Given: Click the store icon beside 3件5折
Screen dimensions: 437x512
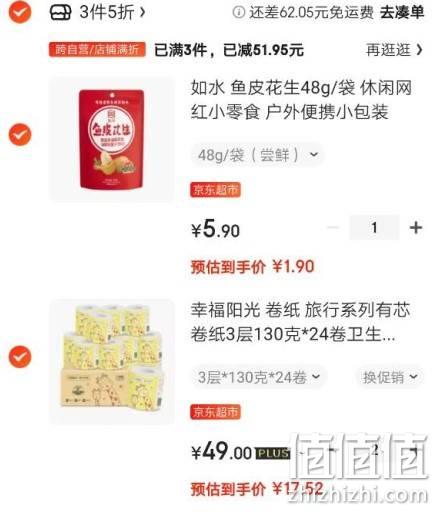Looking at the screenshot, I should click(61, 13).
